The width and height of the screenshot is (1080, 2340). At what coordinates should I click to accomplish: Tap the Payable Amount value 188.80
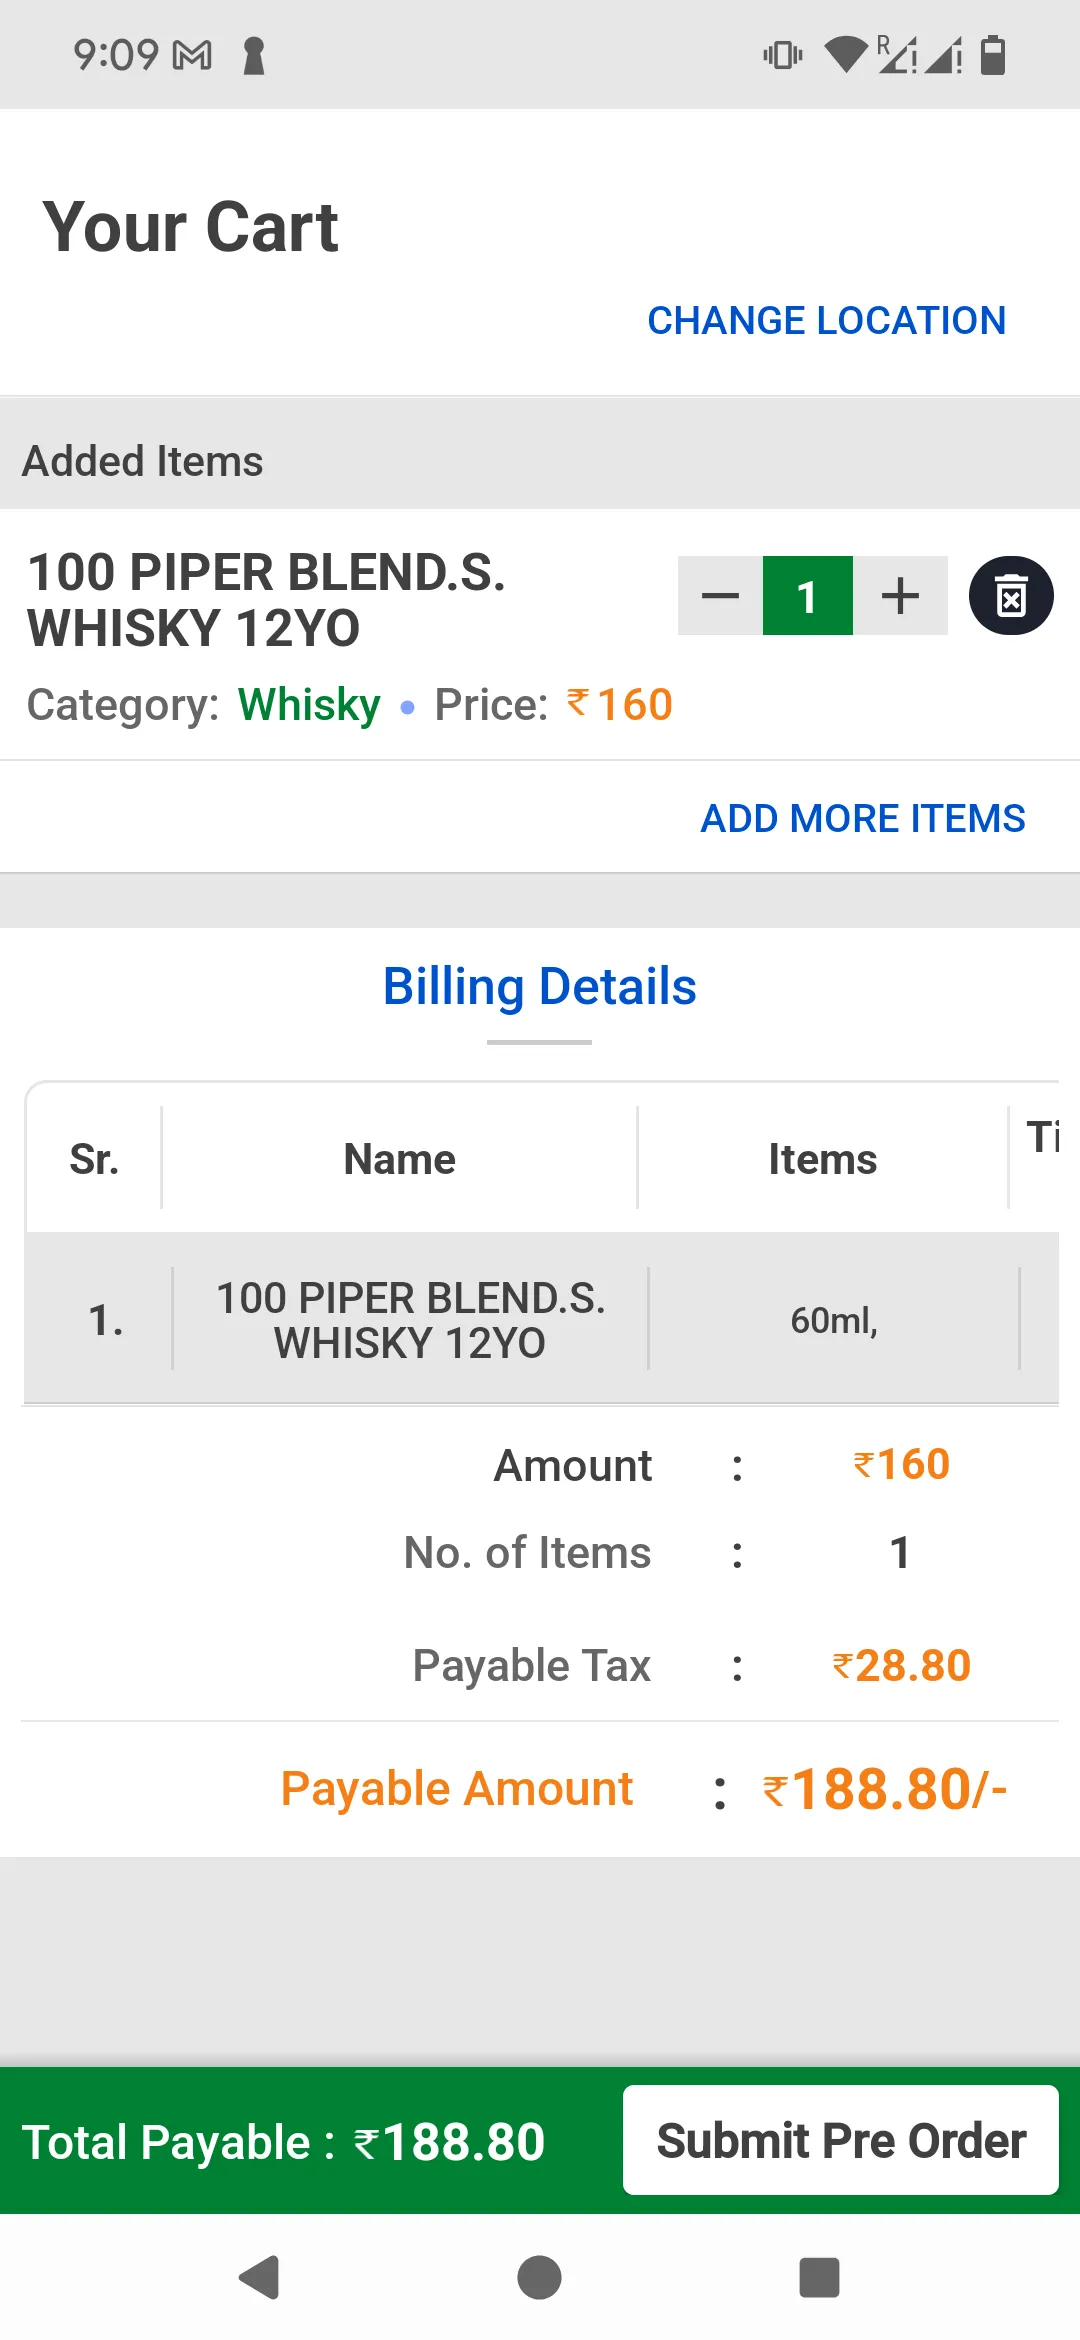pos(884,1789)
